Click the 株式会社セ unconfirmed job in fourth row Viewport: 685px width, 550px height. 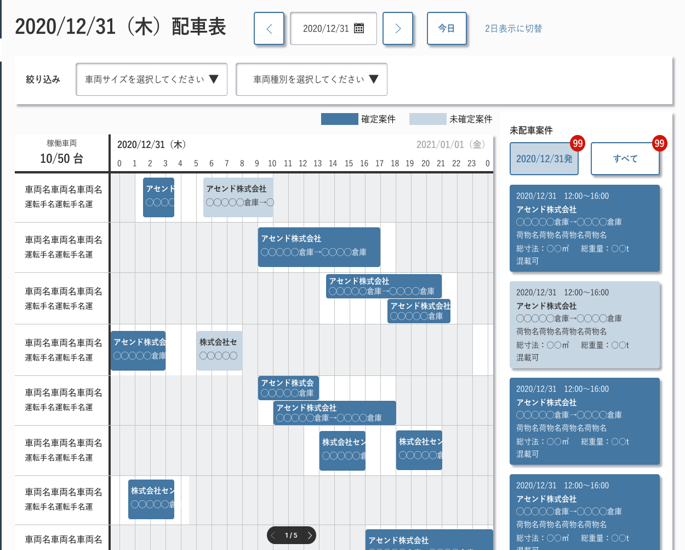(x=218, y=349)
